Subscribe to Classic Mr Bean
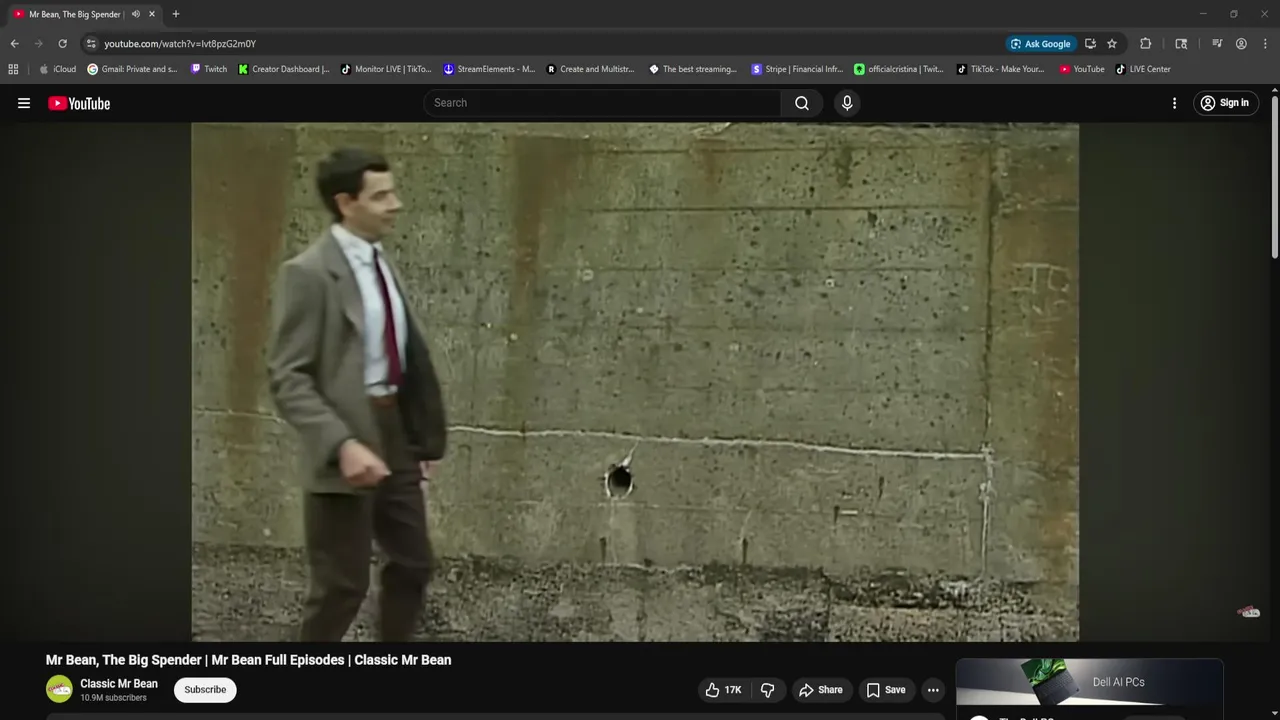 205,690
